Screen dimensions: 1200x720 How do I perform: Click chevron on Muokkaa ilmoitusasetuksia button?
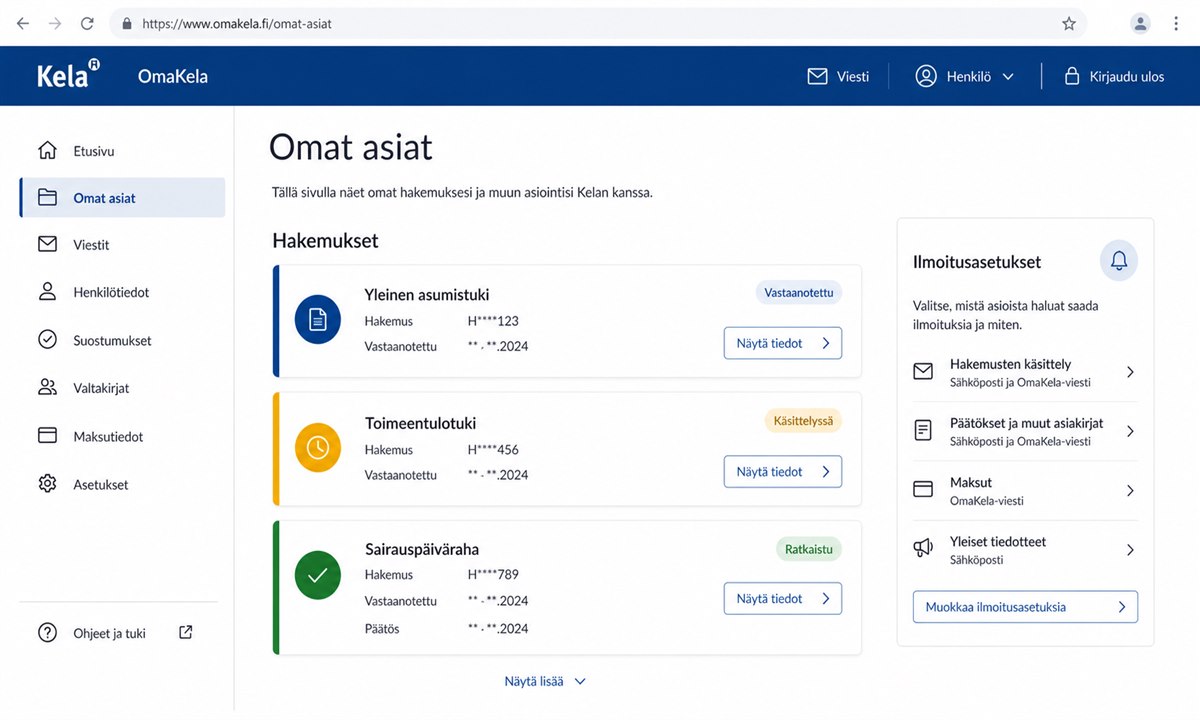pyautogui.click(x=1122, y=607)
